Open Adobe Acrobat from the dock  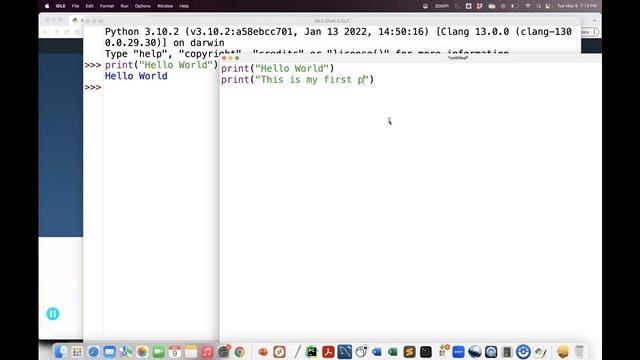pyautogui.click(x=328, y=351)
